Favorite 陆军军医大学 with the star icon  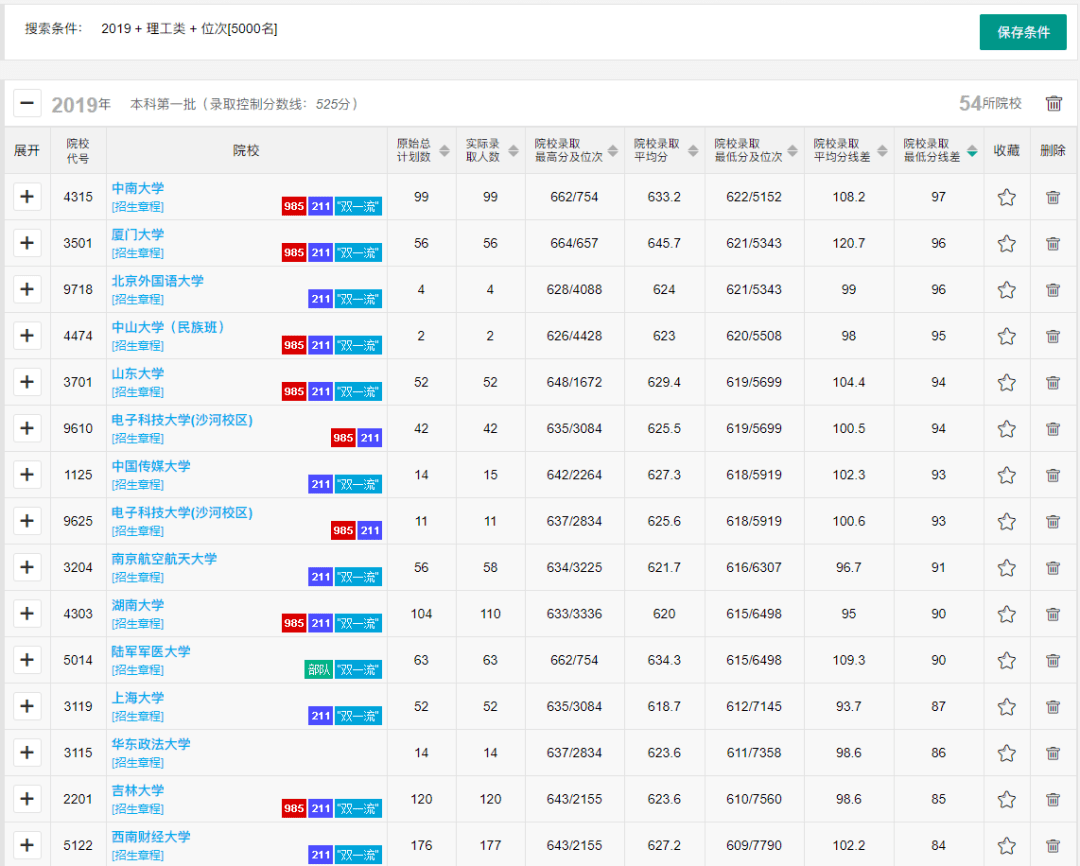[1006, 660]
